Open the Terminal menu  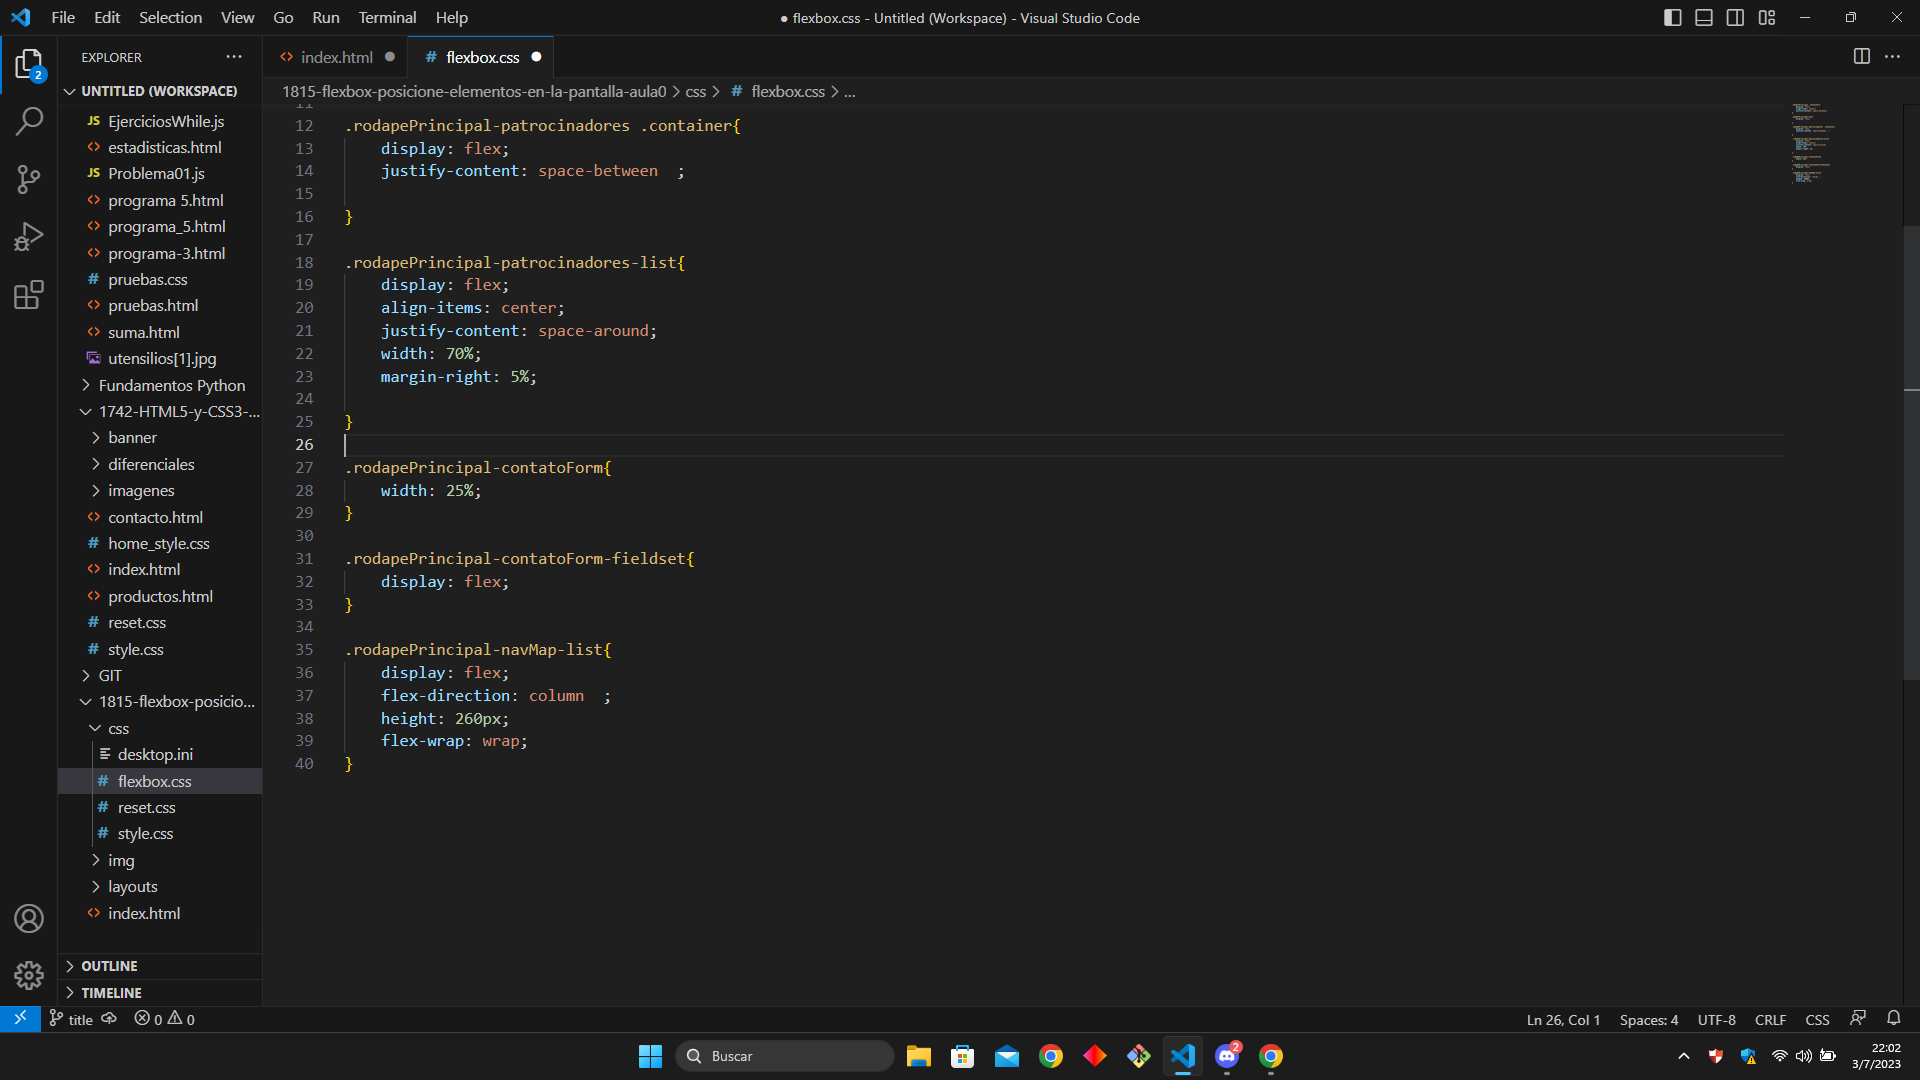387,18
